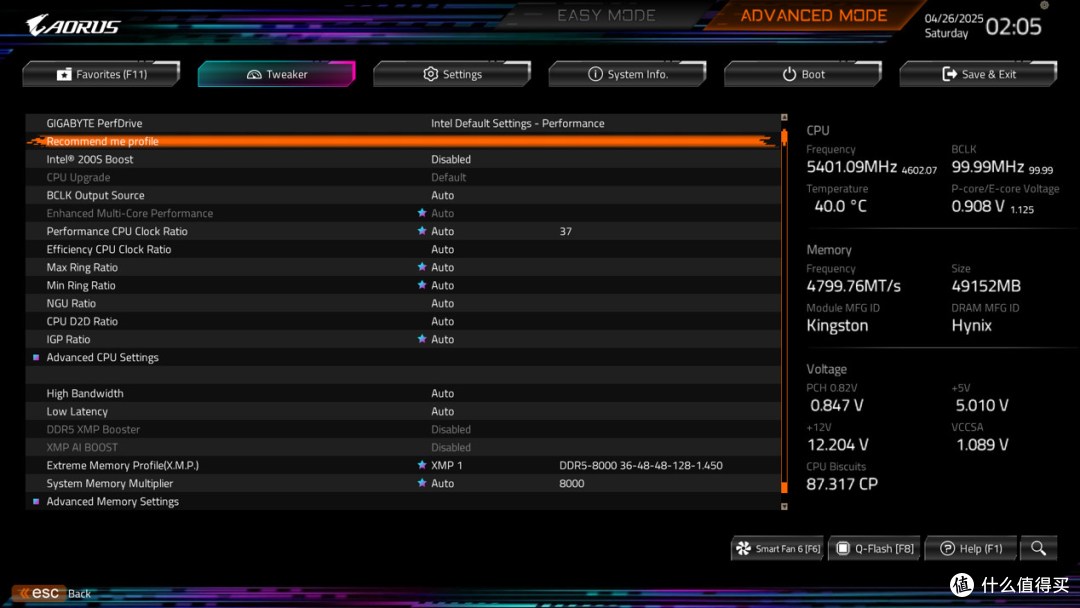
Task: Click the Kingston module MFG ID
Action: coord(837,325)
